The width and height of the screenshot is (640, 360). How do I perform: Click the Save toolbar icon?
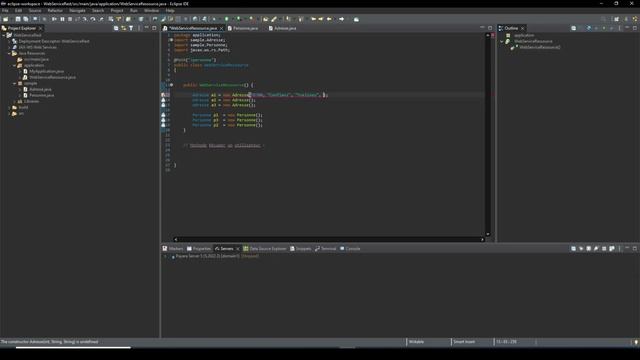point(18,19)
